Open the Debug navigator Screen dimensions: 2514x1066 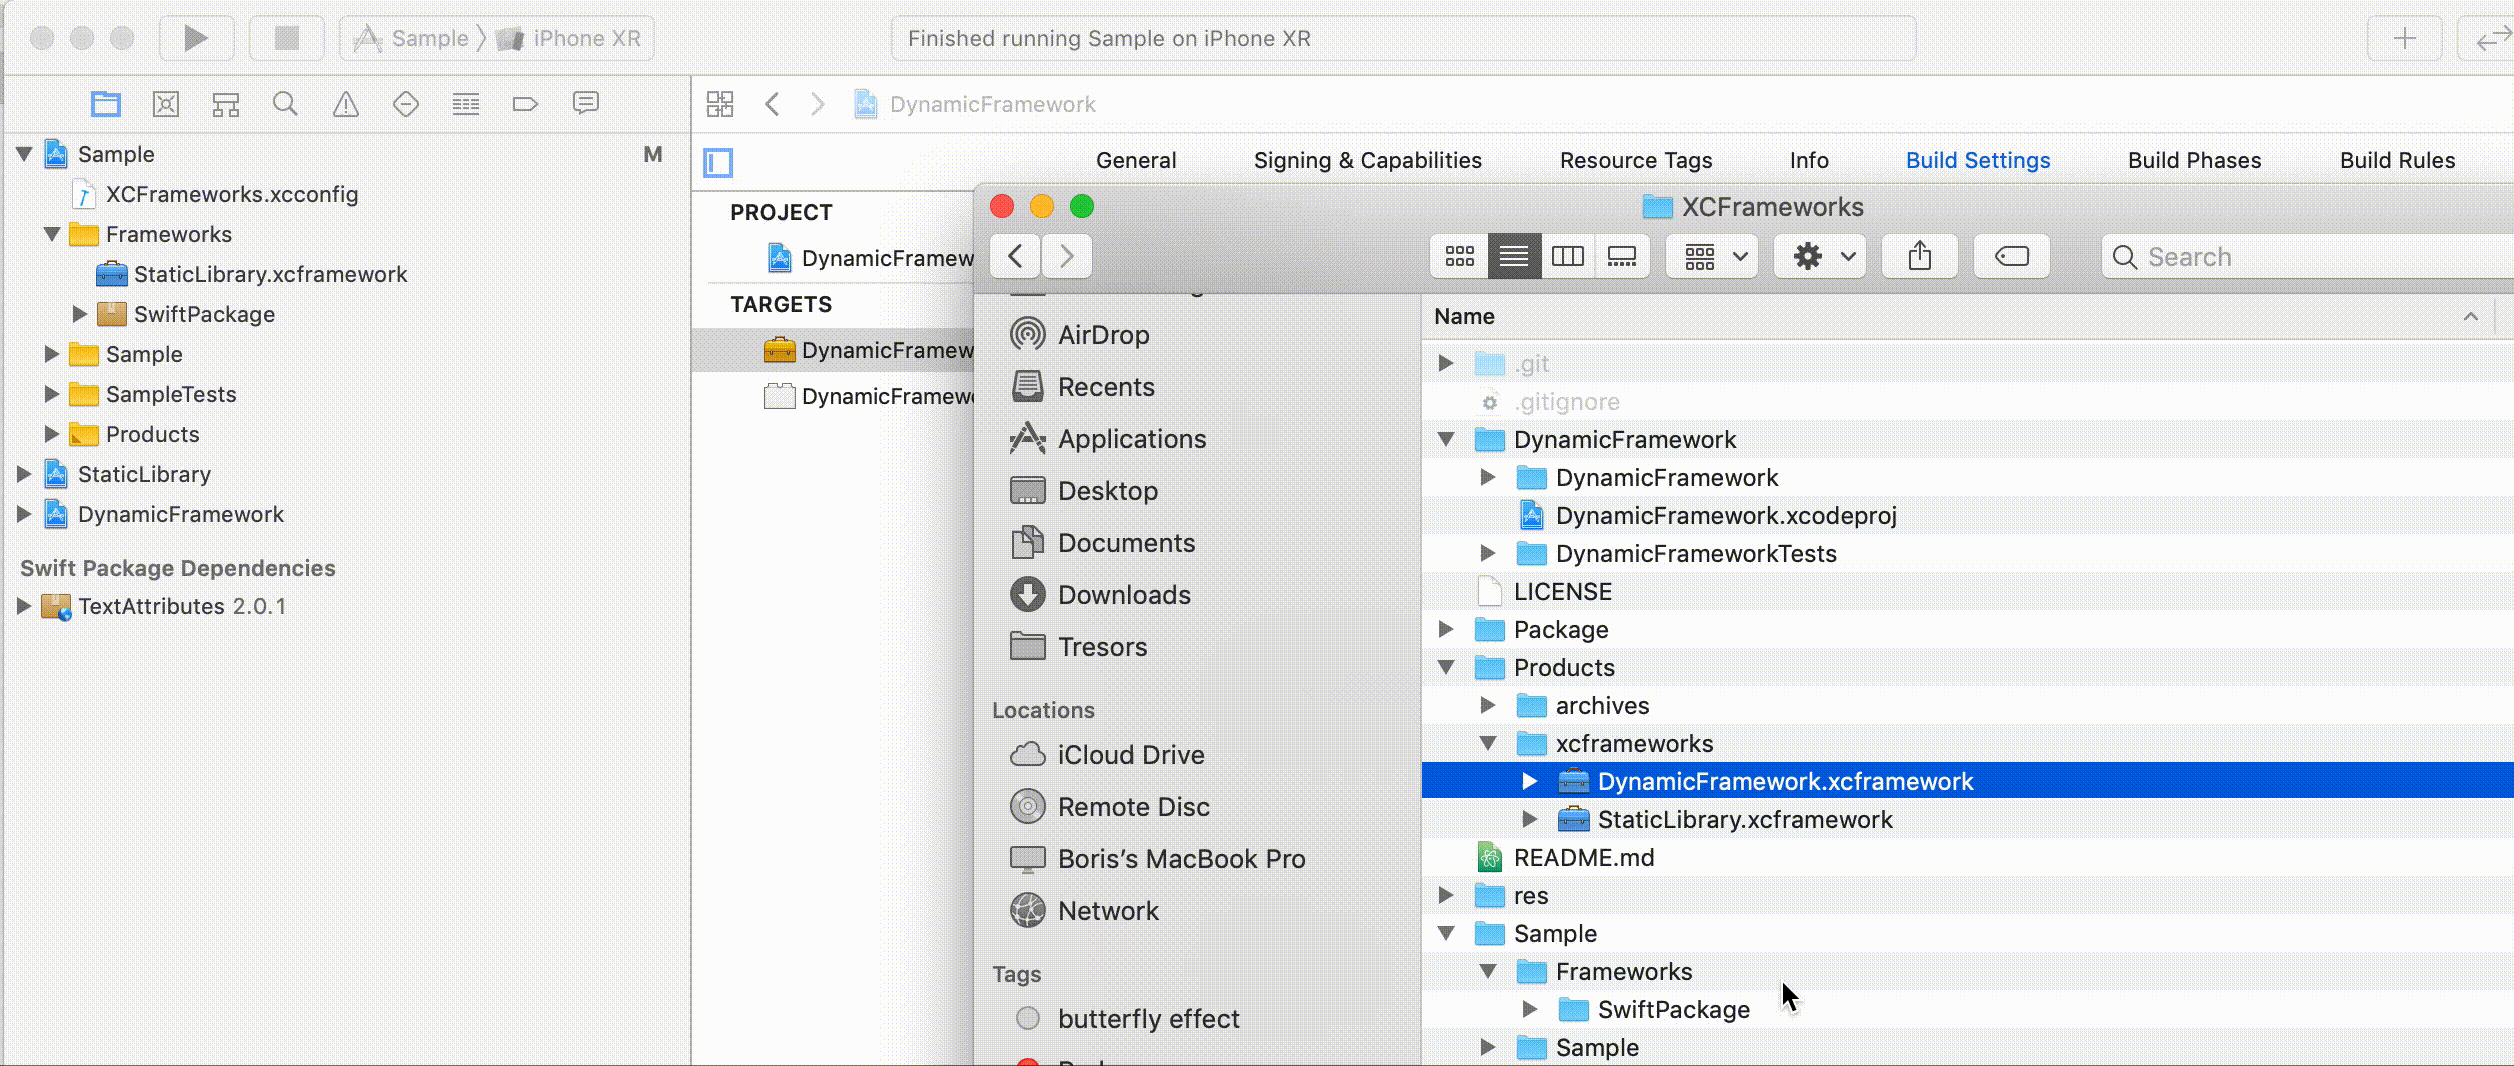[x=466, y=104]
